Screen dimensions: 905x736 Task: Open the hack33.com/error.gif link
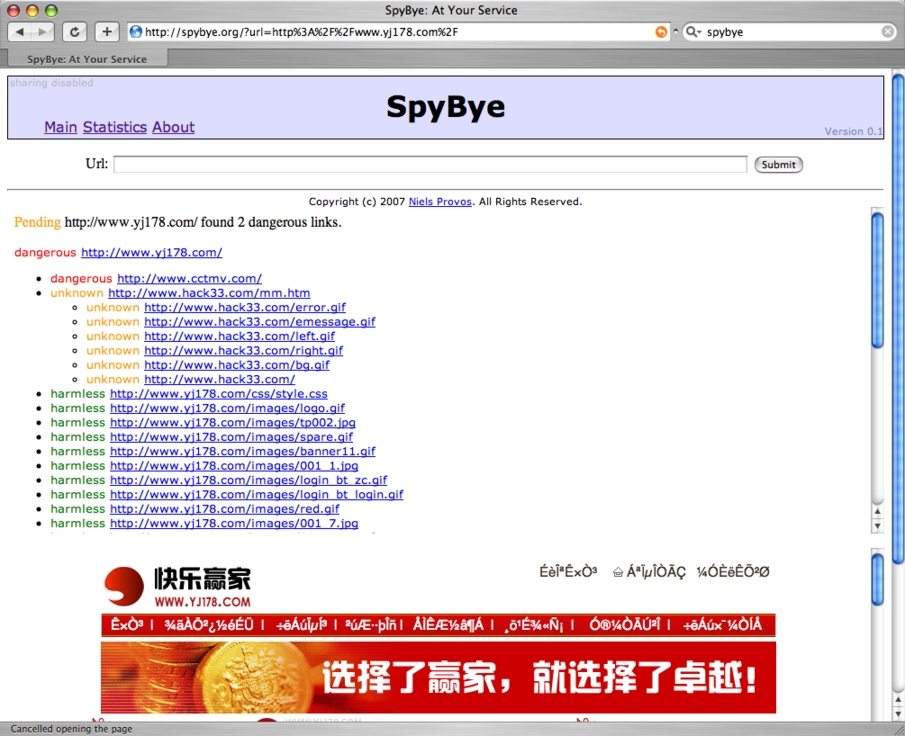tap(245, 307)
